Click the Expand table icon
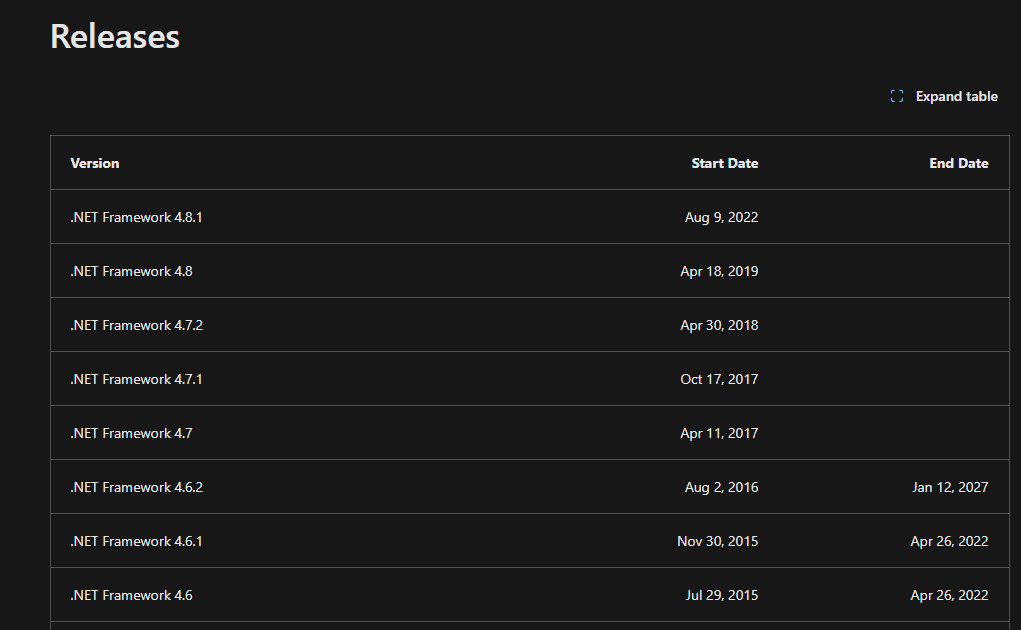 pos(897,96)
